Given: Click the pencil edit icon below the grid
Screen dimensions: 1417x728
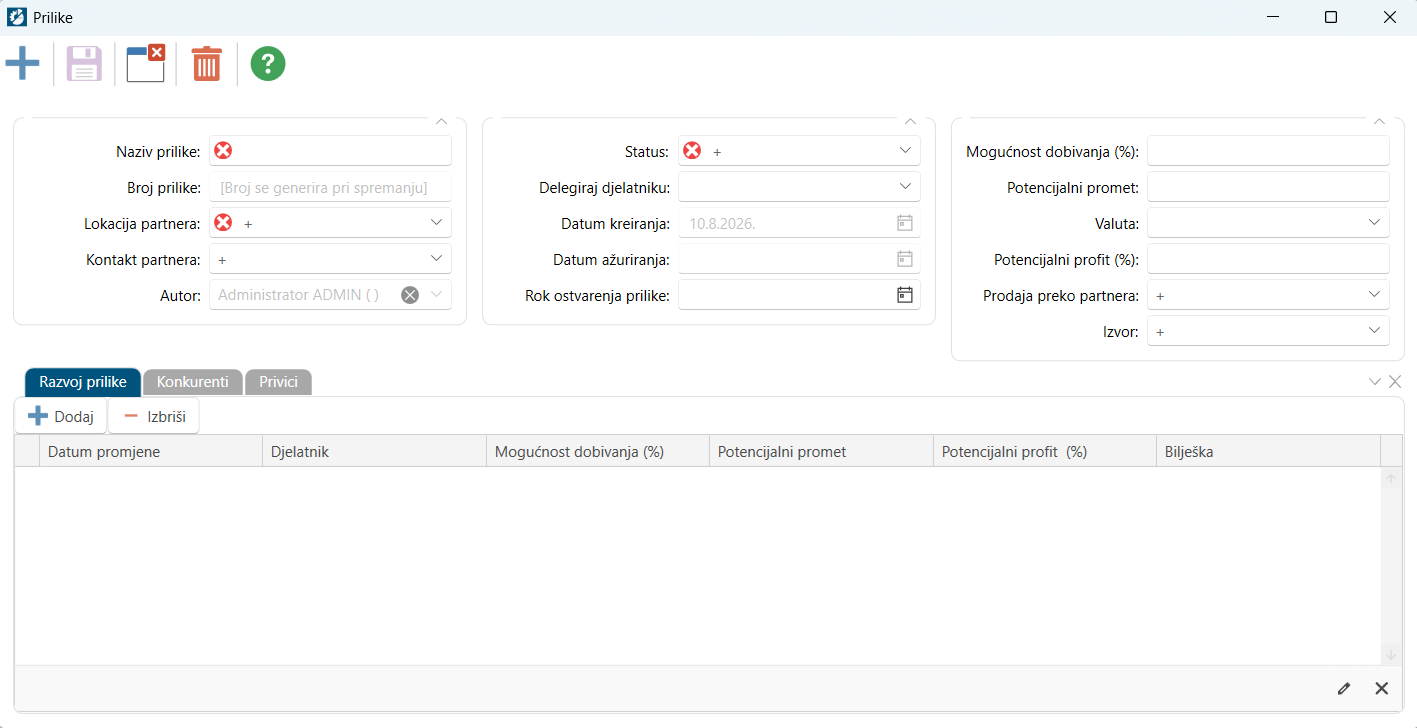Looking at the screenshot, I should [x=1344, y=688].
